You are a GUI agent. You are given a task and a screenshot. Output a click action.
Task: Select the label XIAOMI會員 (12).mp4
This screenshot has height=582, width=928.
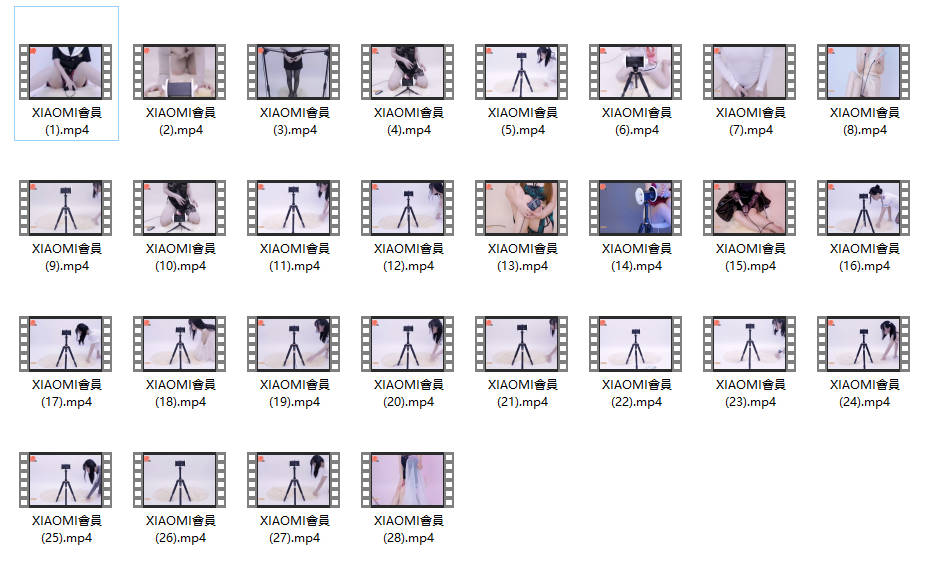coord(408,258)
